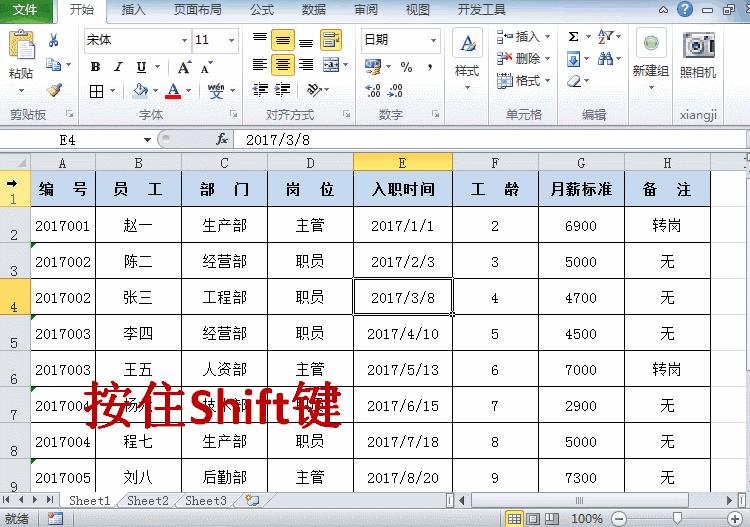Click 格式 format cells button
Image resolution: width=750 pixels, height=527 pixels.
(523, 81)
